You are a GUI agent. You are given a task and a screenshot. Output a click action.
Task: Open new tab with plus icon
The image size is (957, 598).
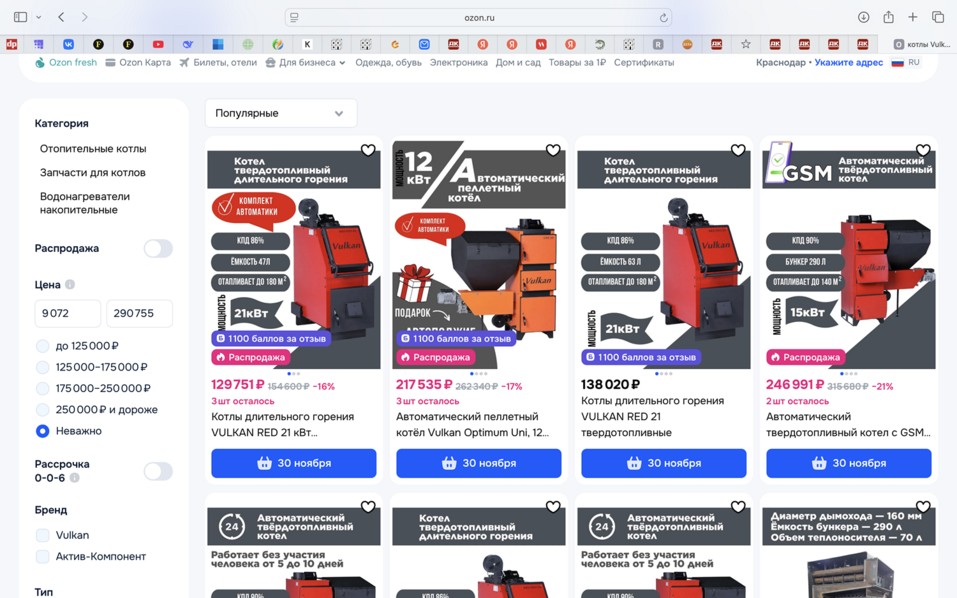tap(913, 17)
